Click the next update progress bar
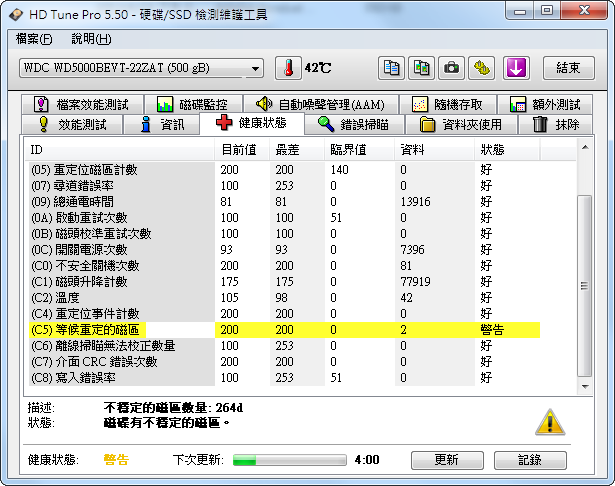Image resolution: width=615 pixels, height=486 pixels. (x=290, y=460)
